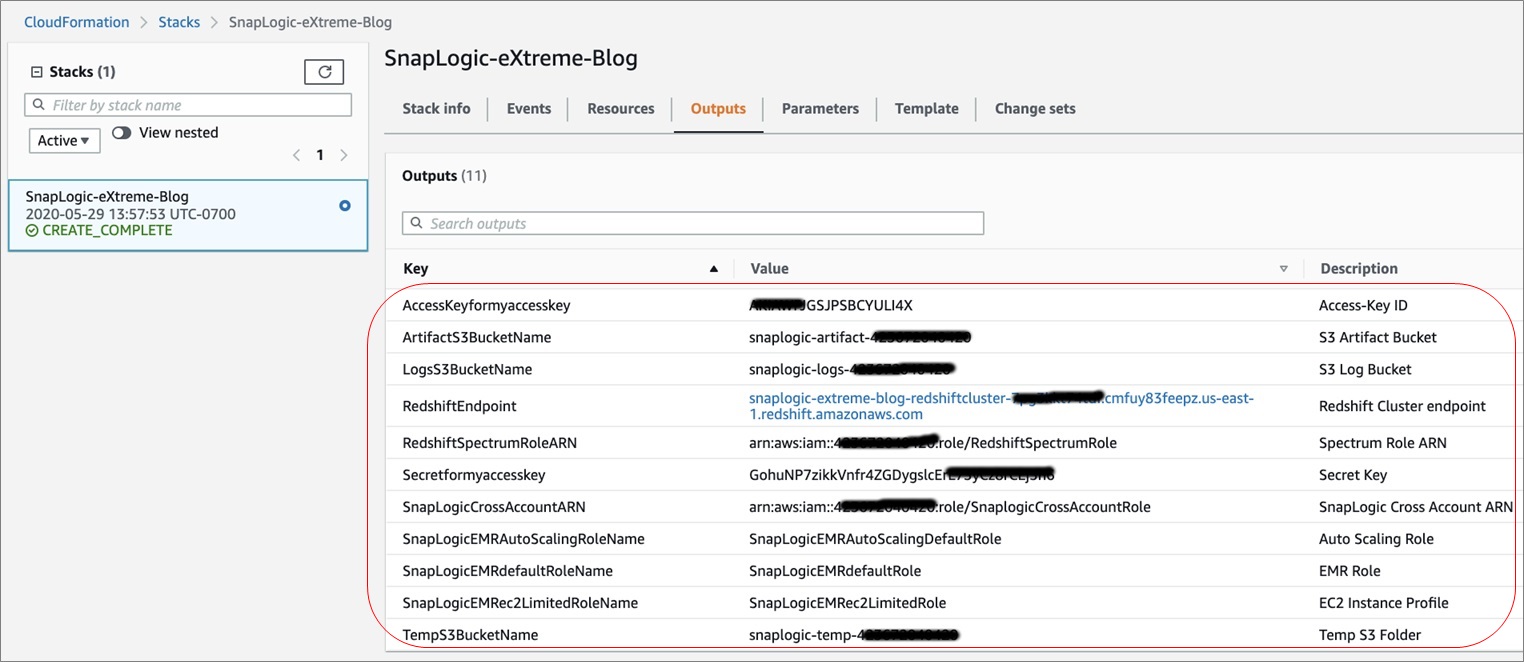Open the Stacks breadcrumb link
This screenshot has width=1524, height=662.
coord(179,22)
